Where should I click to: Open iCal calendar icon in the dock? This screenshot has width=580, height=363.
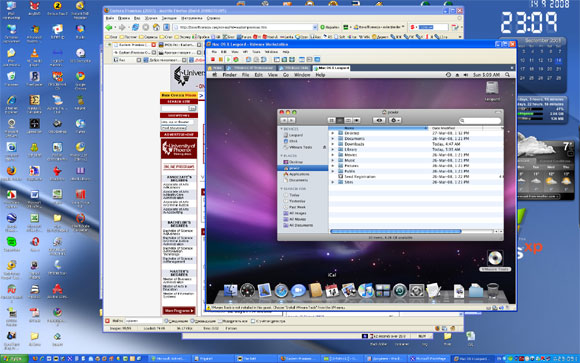click(331, 290)
